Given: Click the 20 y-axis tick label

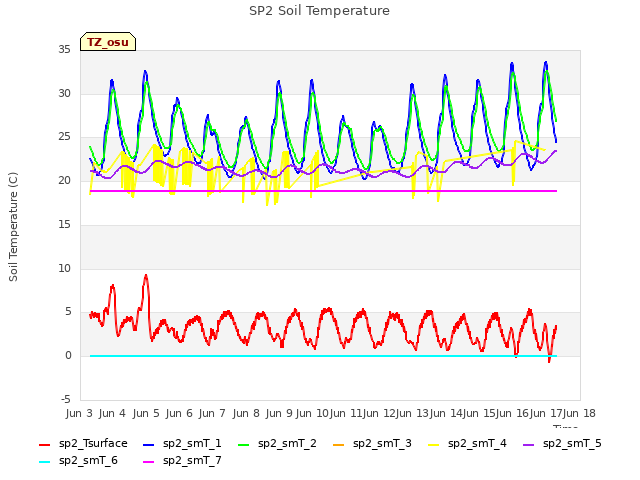Looking at the screenshot, I should (x=64, y=180).
